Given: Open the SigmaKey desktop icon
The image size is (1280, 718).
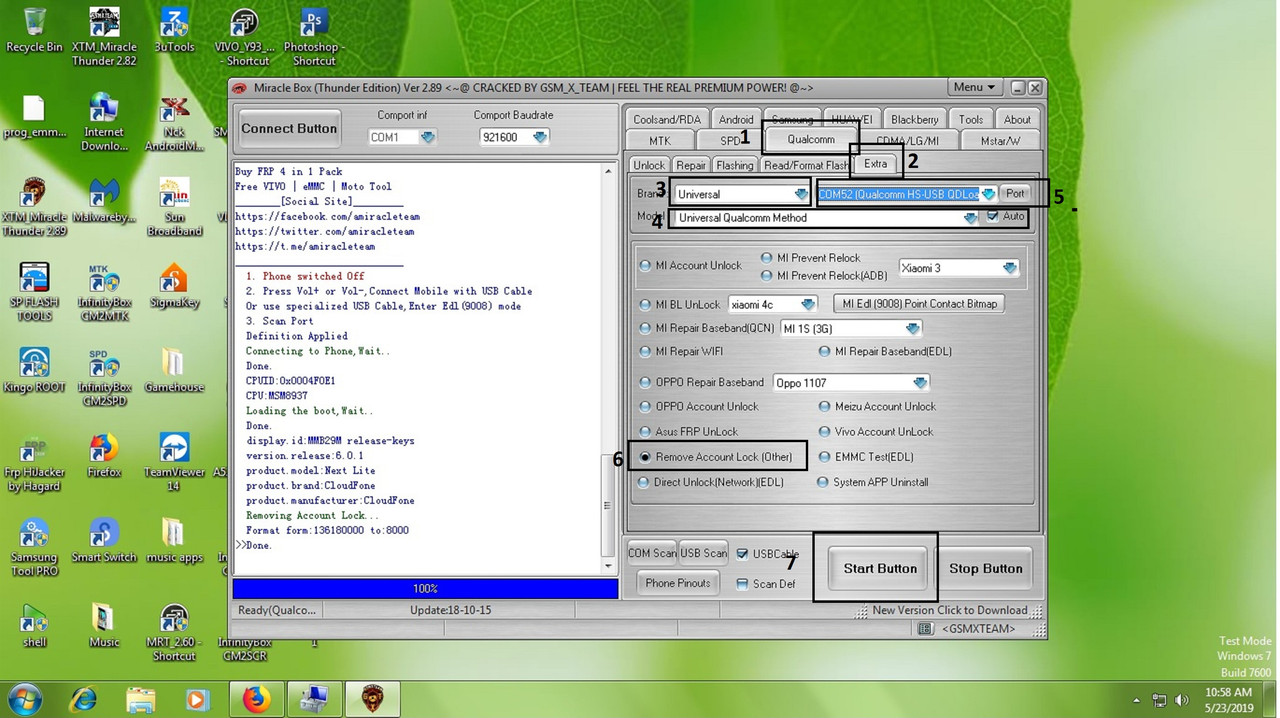Looking at the screenshot, I should (x=174, y=285).
